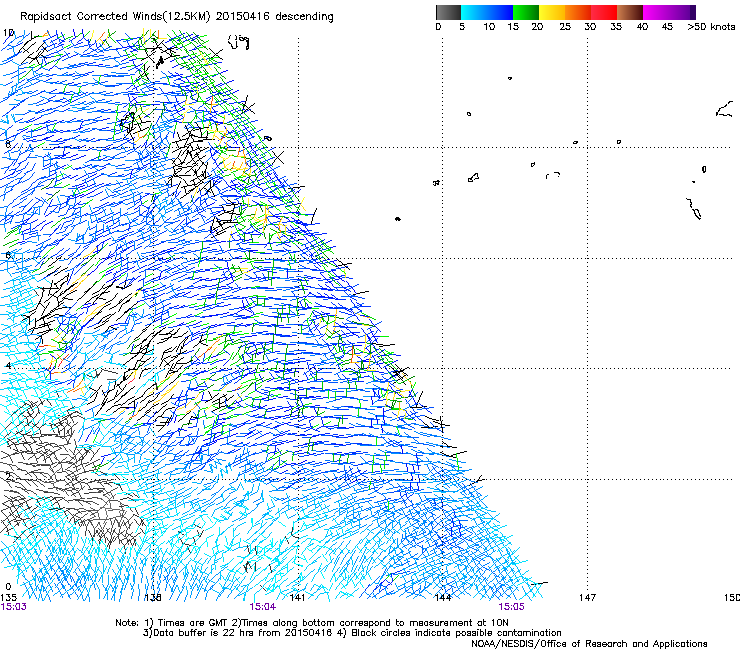The image size is (740, 650).
Task: Click the gray 0-5 knots legend color
Action: (448, 12)
